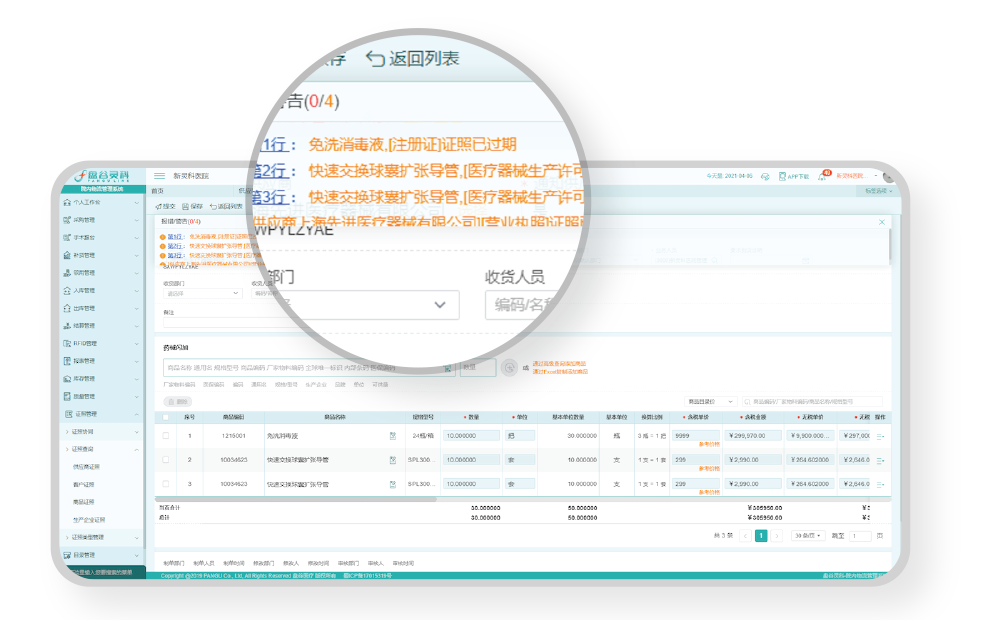Open the dropdown left of table search field
The image size is (1000, 620).
tap(710, 401)
